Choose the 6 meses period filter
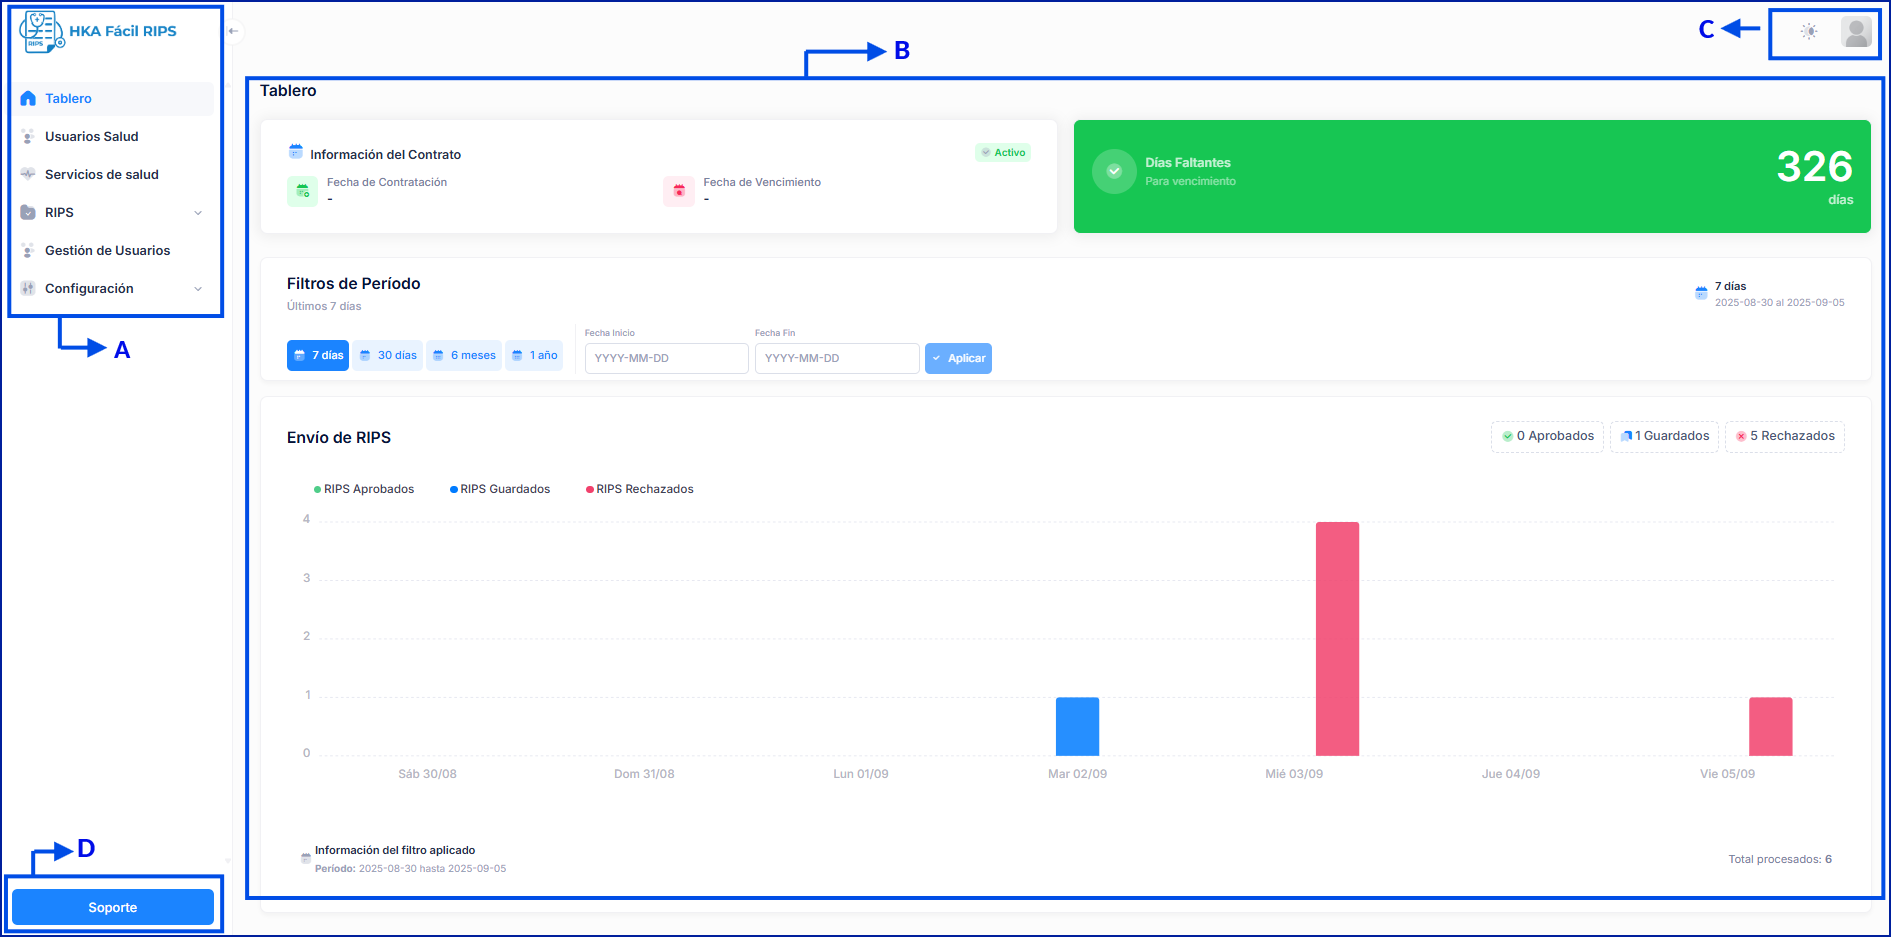The width and height of the screenshot is (1891, 937). 464,356
